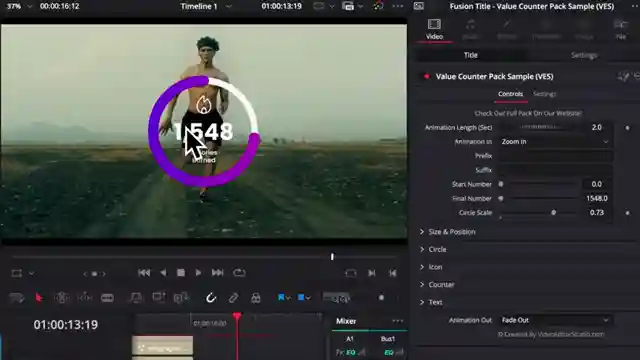
Task: Select the Blade Edit mode tool
Action: [x=107, y=298]
